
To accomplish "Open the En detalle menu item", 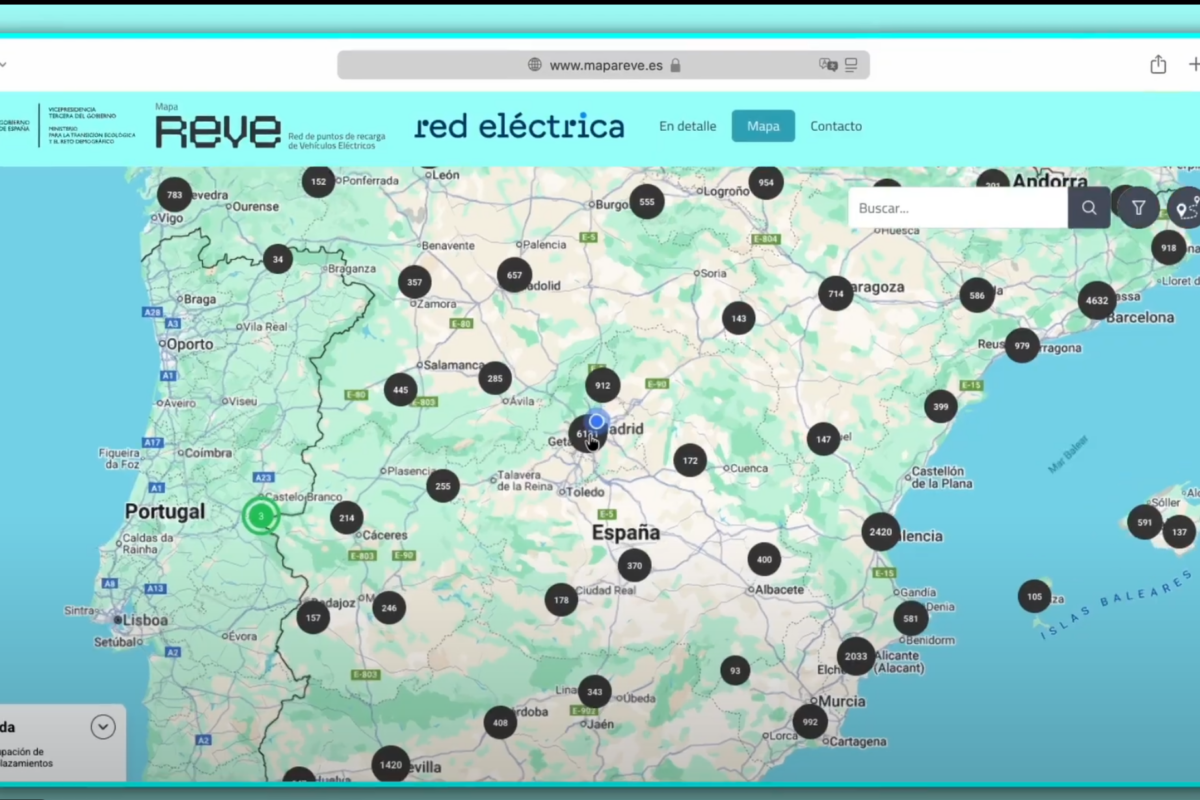I will (x=687, y=126).
